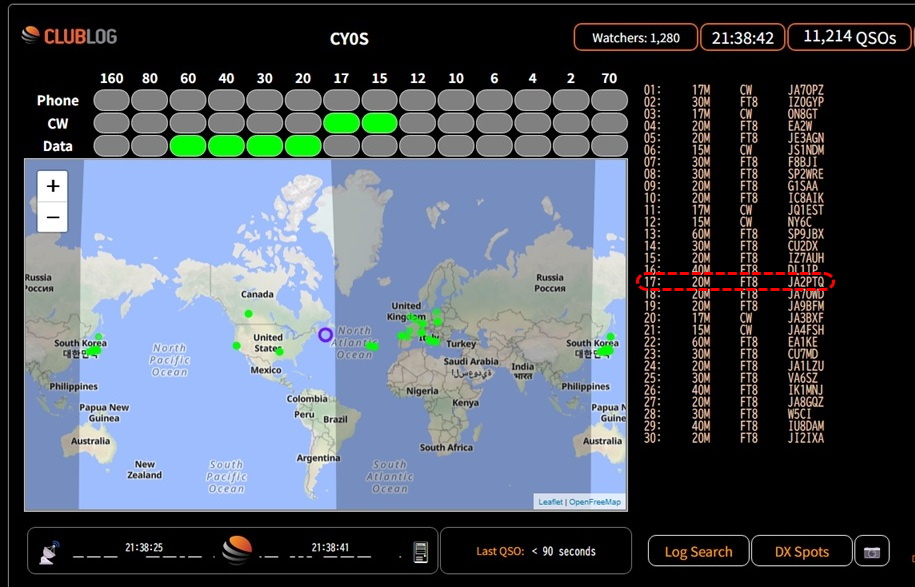The image size is (915, 587).
Task: Select the CW 17m band indicator
Action: (341, 123)
